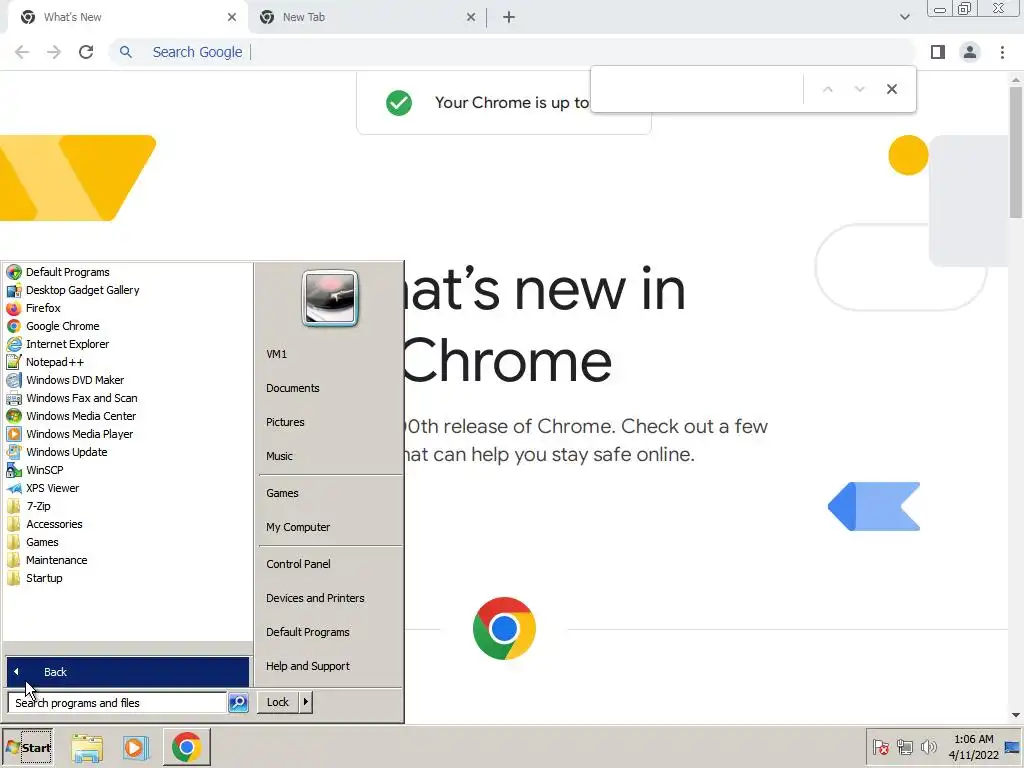This screenshot has height=768, width=1024.
Task: Click the find-in-page text field
Action: (x=699, y=89)
